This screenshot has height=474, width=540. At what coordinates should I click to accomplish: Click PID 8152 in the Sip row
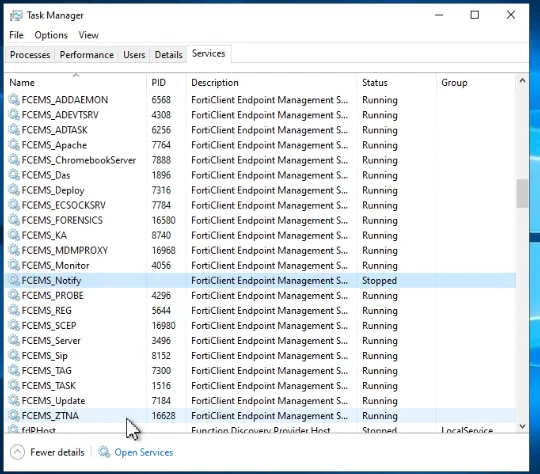tap(161, 356)
